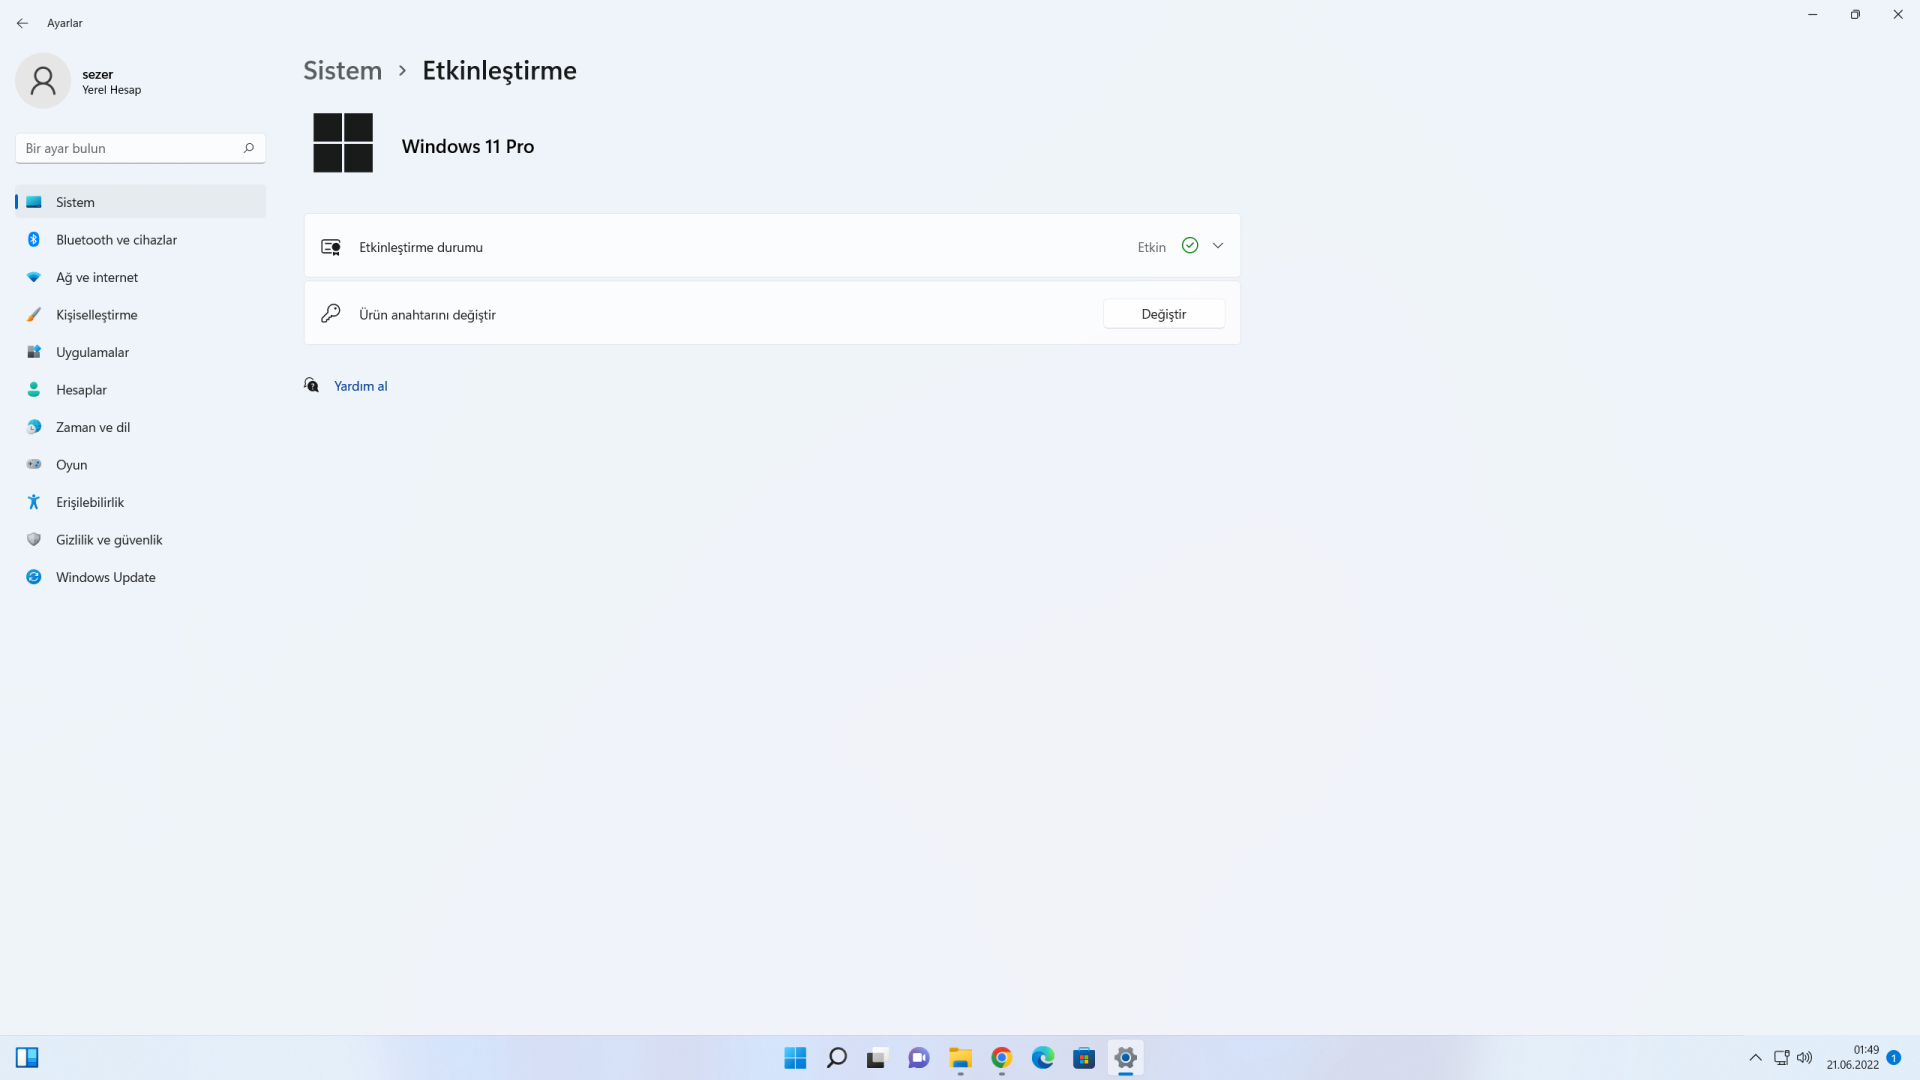The width and height of the screenshot is (1920, 1080).
Task: Click the Değiştir button
Action: tap(1163, 314)
